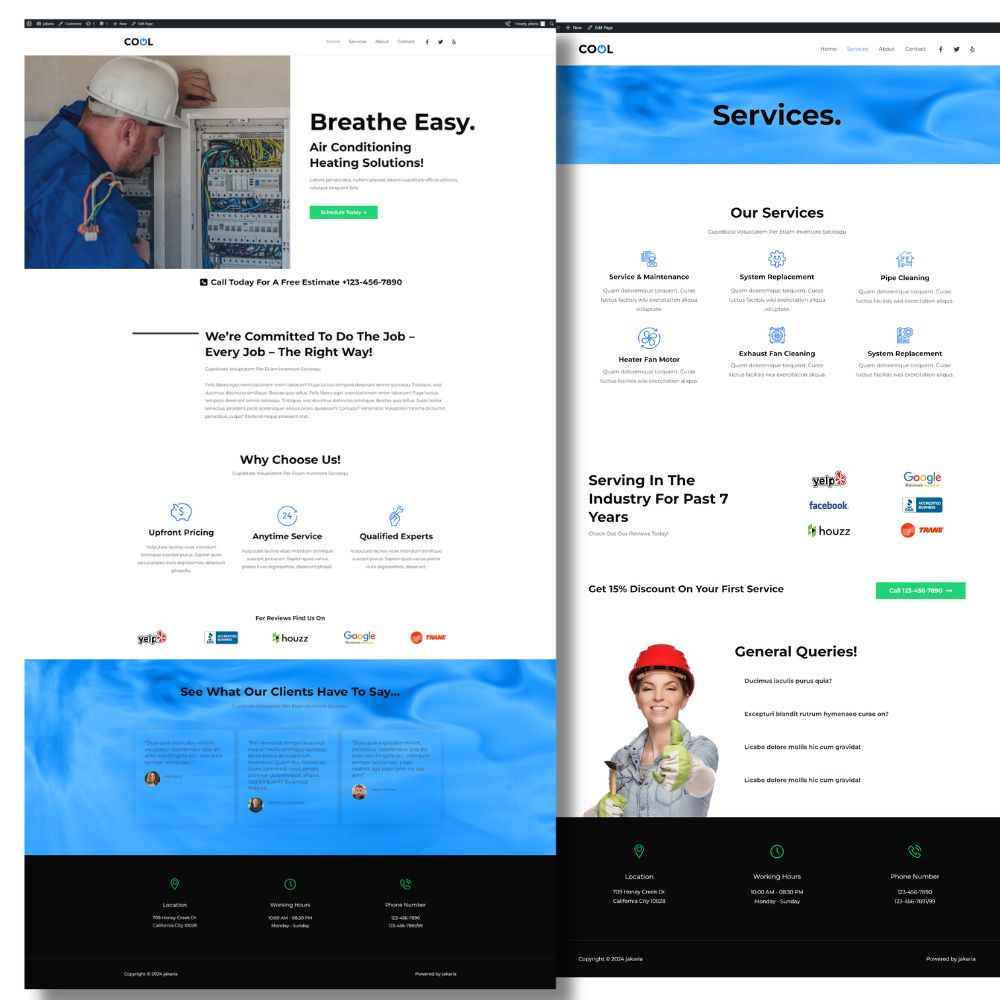Select Contact in the header menu
1000x1000 pixels.
click(x=406, y=41)
